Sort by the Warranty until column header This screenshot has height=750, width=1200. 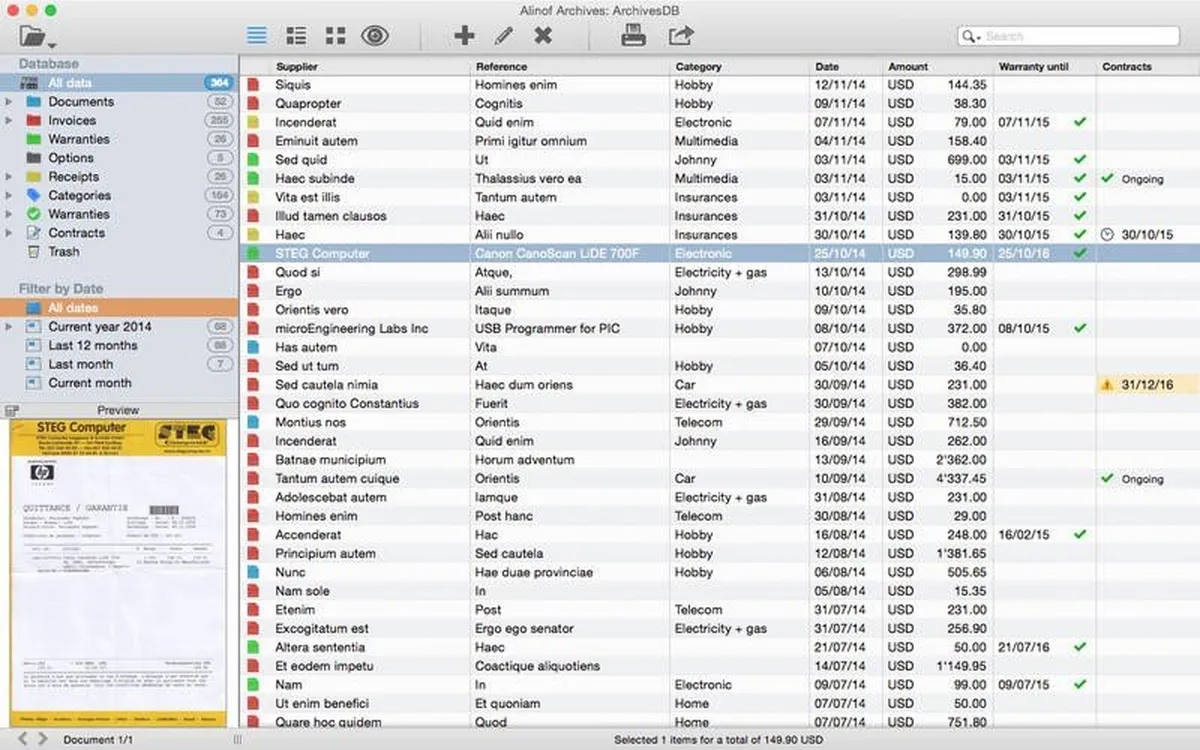[x=1044, y=67]
